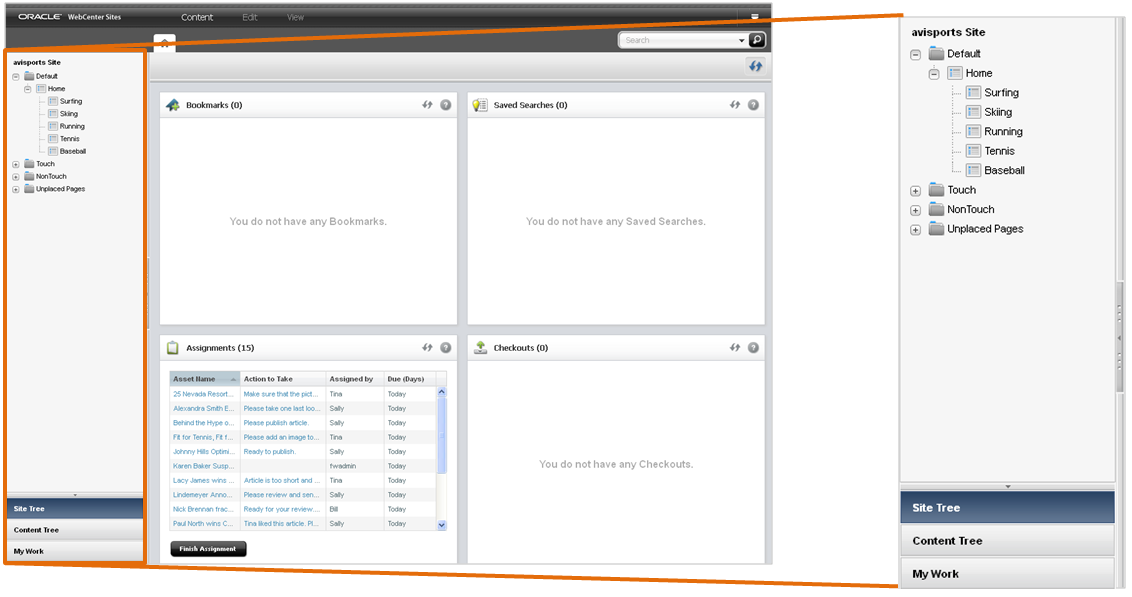The image size is (1132, 597).
Task: Open help for the Assignments widget
Action: [x=446, y=348]
